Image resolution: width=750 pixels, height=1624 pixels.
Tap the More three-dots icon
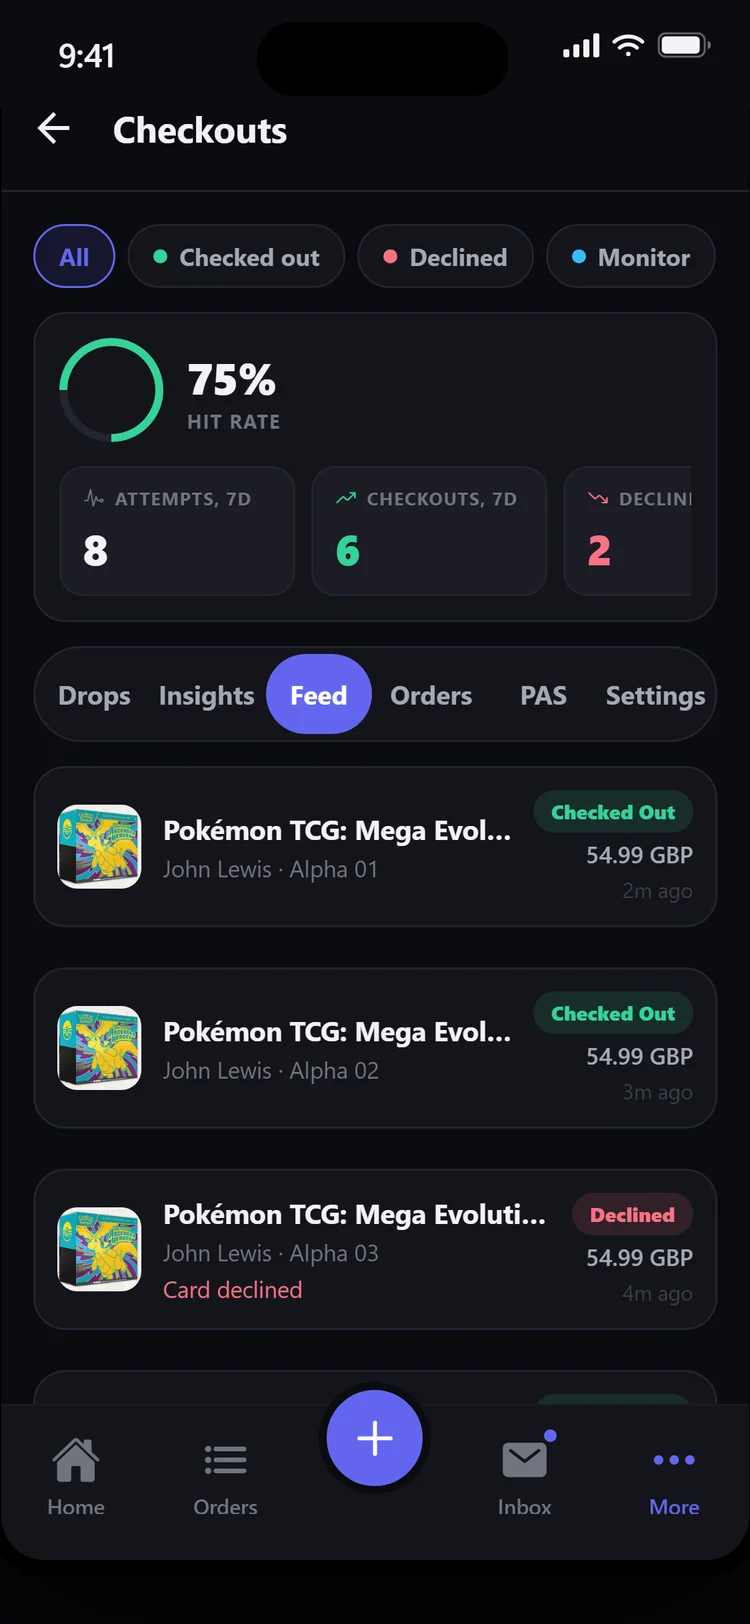coord(674,1460)
